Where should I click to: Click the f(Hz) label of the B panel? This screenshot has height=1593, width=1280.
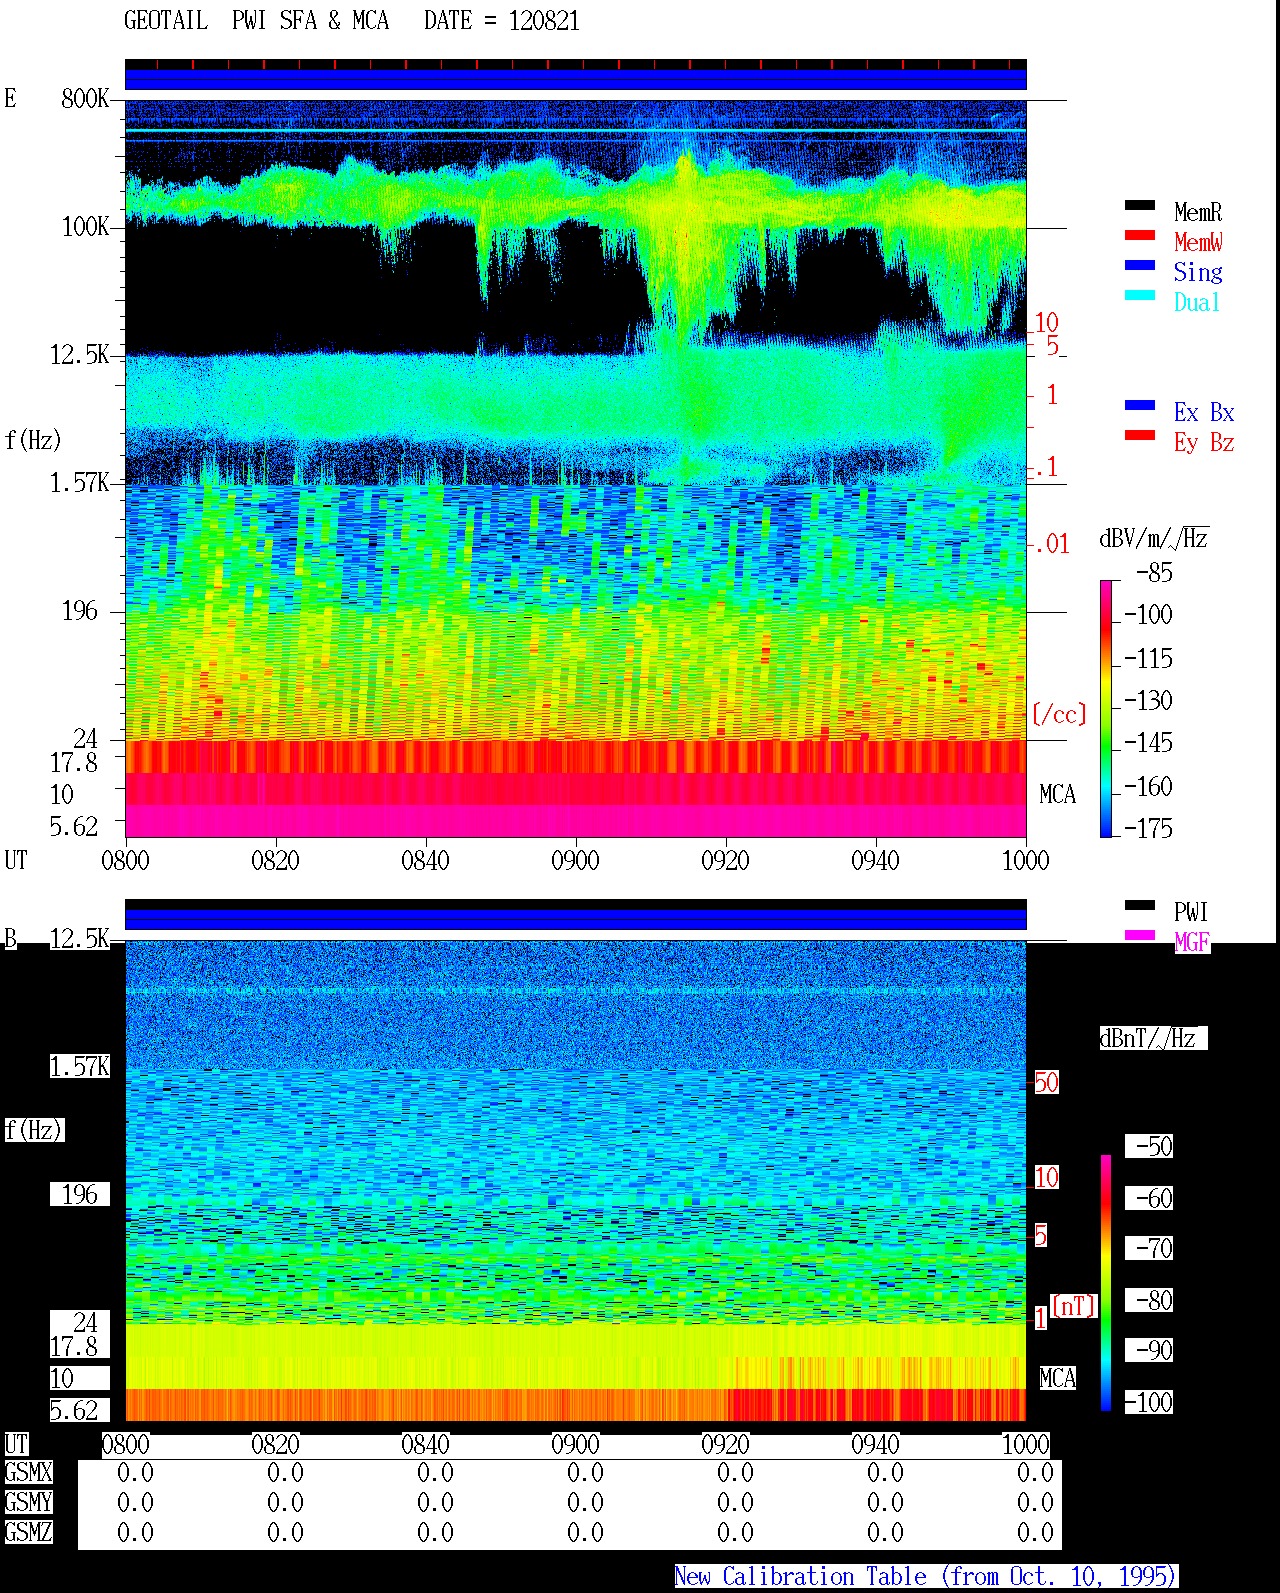(x=34, y=1131)
